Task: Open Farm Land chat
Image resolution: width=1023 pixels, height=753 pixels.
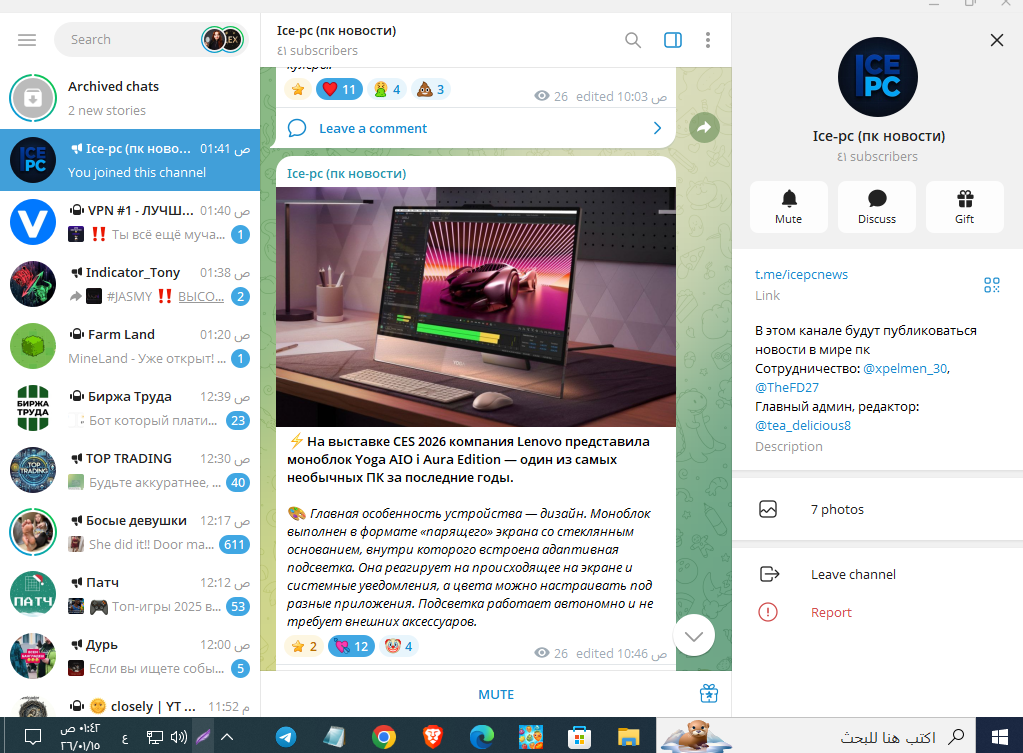Action: (130, 346)
